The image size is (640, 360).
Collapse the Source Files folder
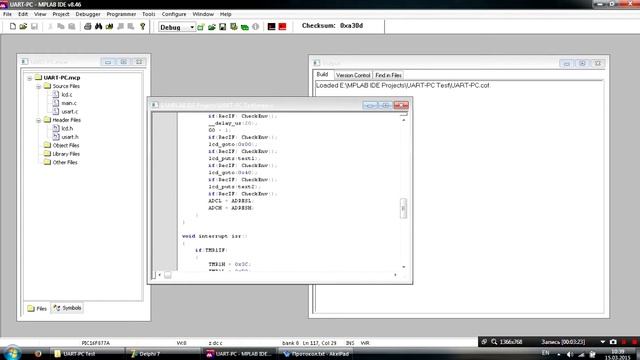[x=38, y=87]
